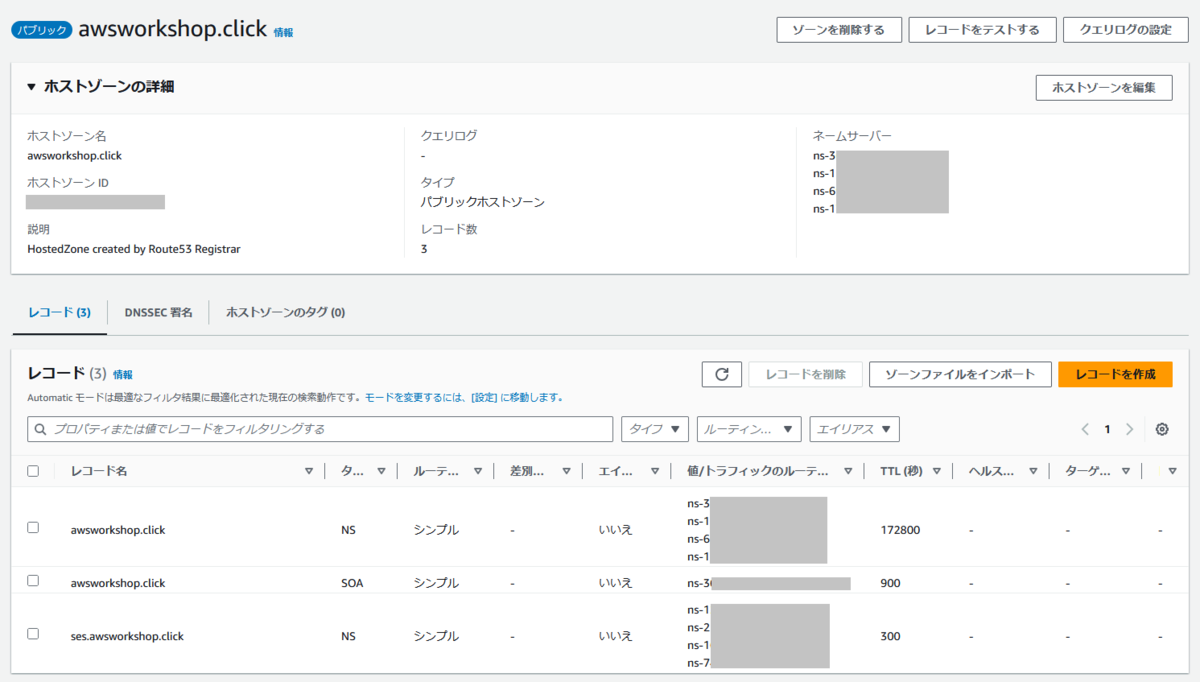Image resolution: width=1200 pixels, height=682 pixels.
Task: Click ses.awsworkshop.click record name
Action: click(127, 636)
